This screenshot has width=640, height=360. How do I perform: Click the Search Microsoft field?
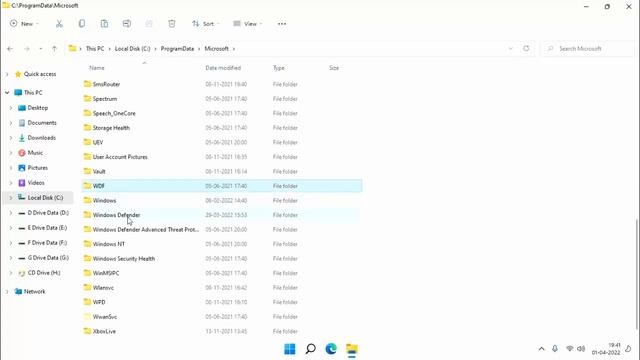tap(588, 48)
